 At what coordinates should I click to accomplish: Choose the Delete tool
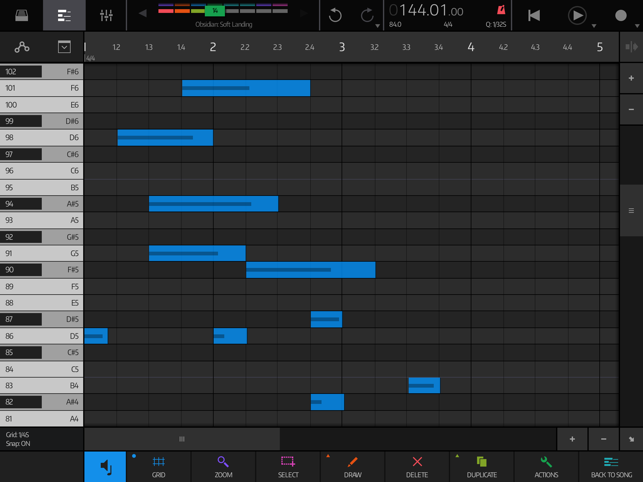(417, 466)
